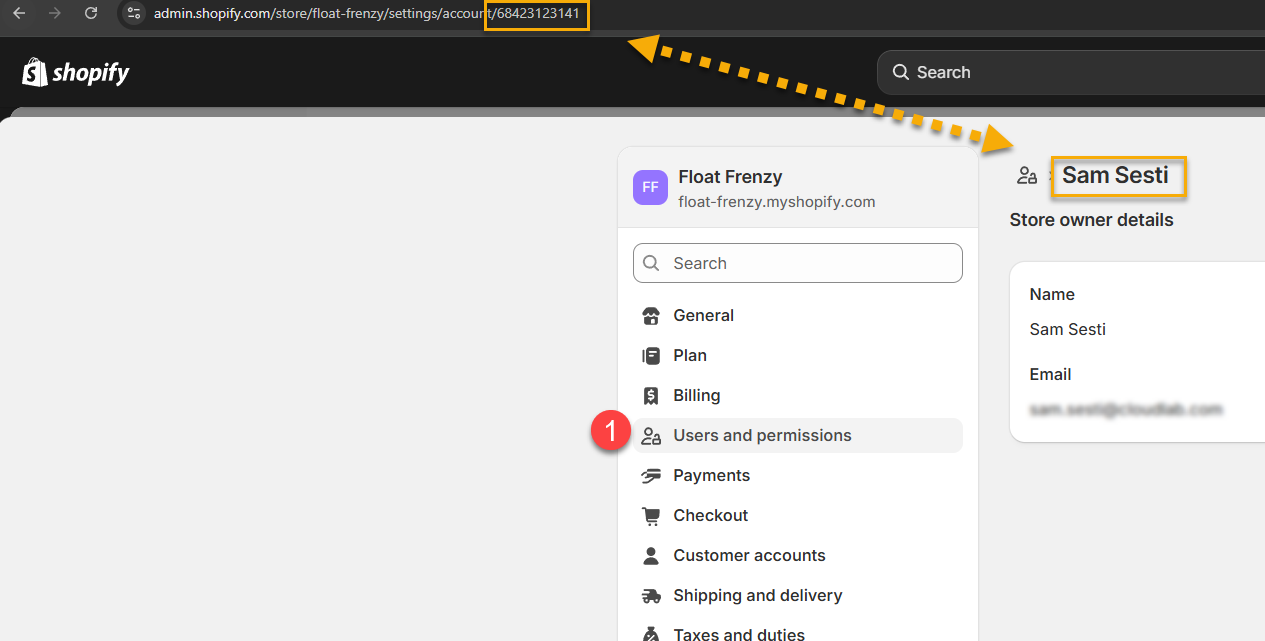
Task: Click the Shipping truck icon
Action: click(651, 596)
